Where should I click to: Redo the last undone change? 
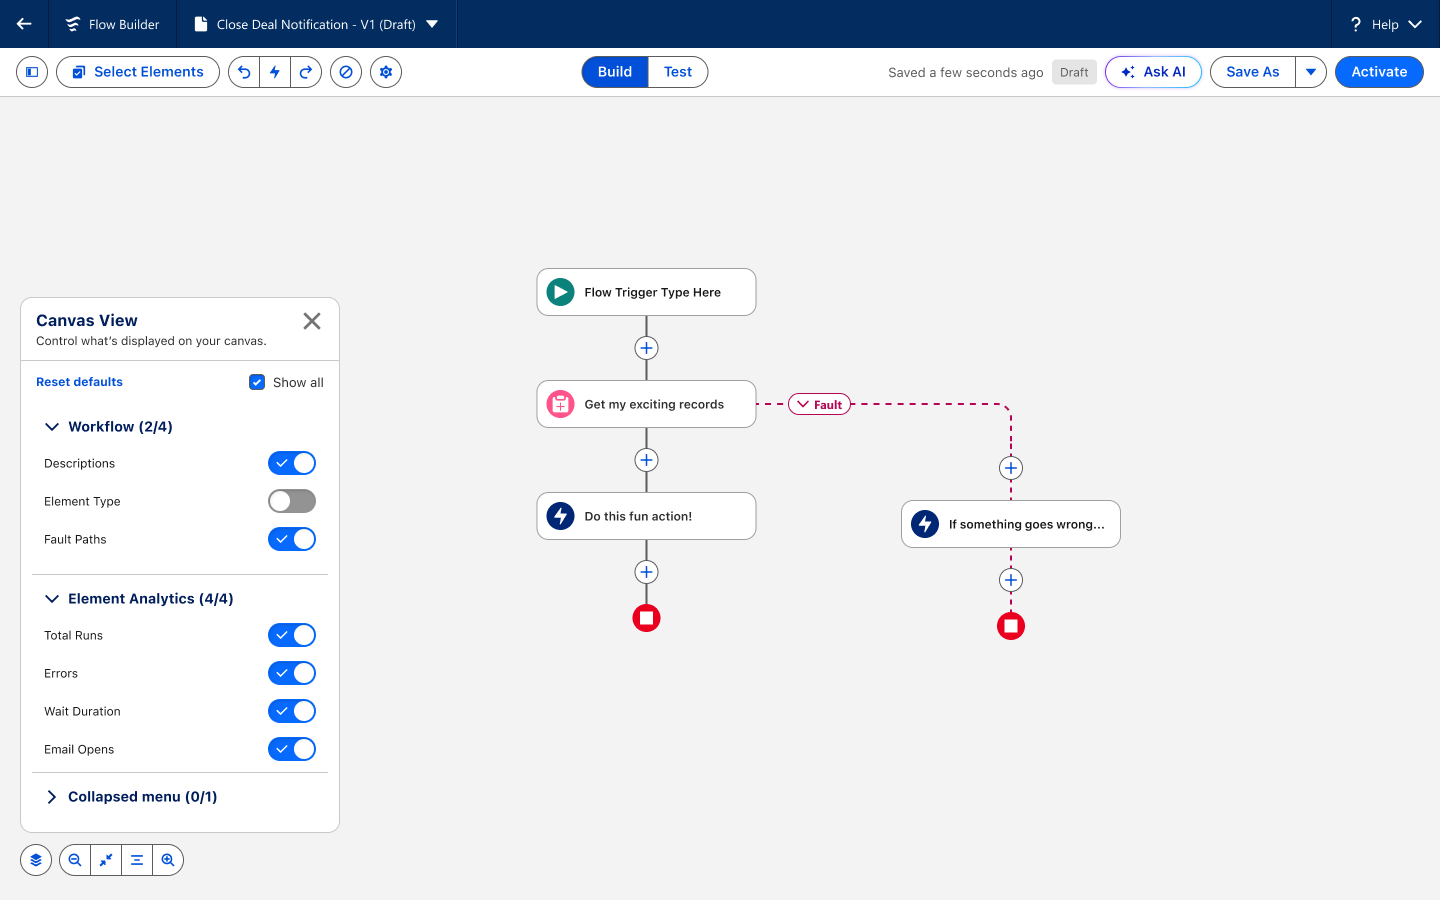tap(306, 72)
